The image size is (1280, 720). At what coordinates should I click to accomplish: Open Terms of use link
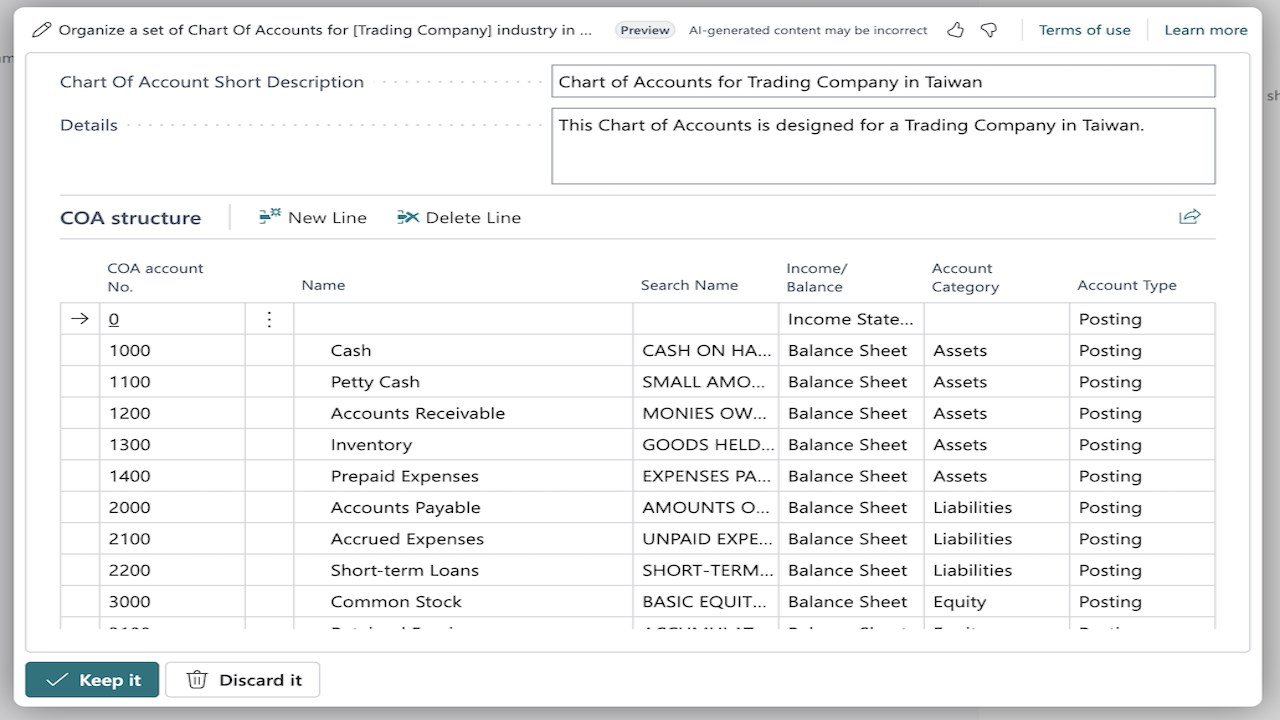pyautogui.click(x=1085, y=30)
